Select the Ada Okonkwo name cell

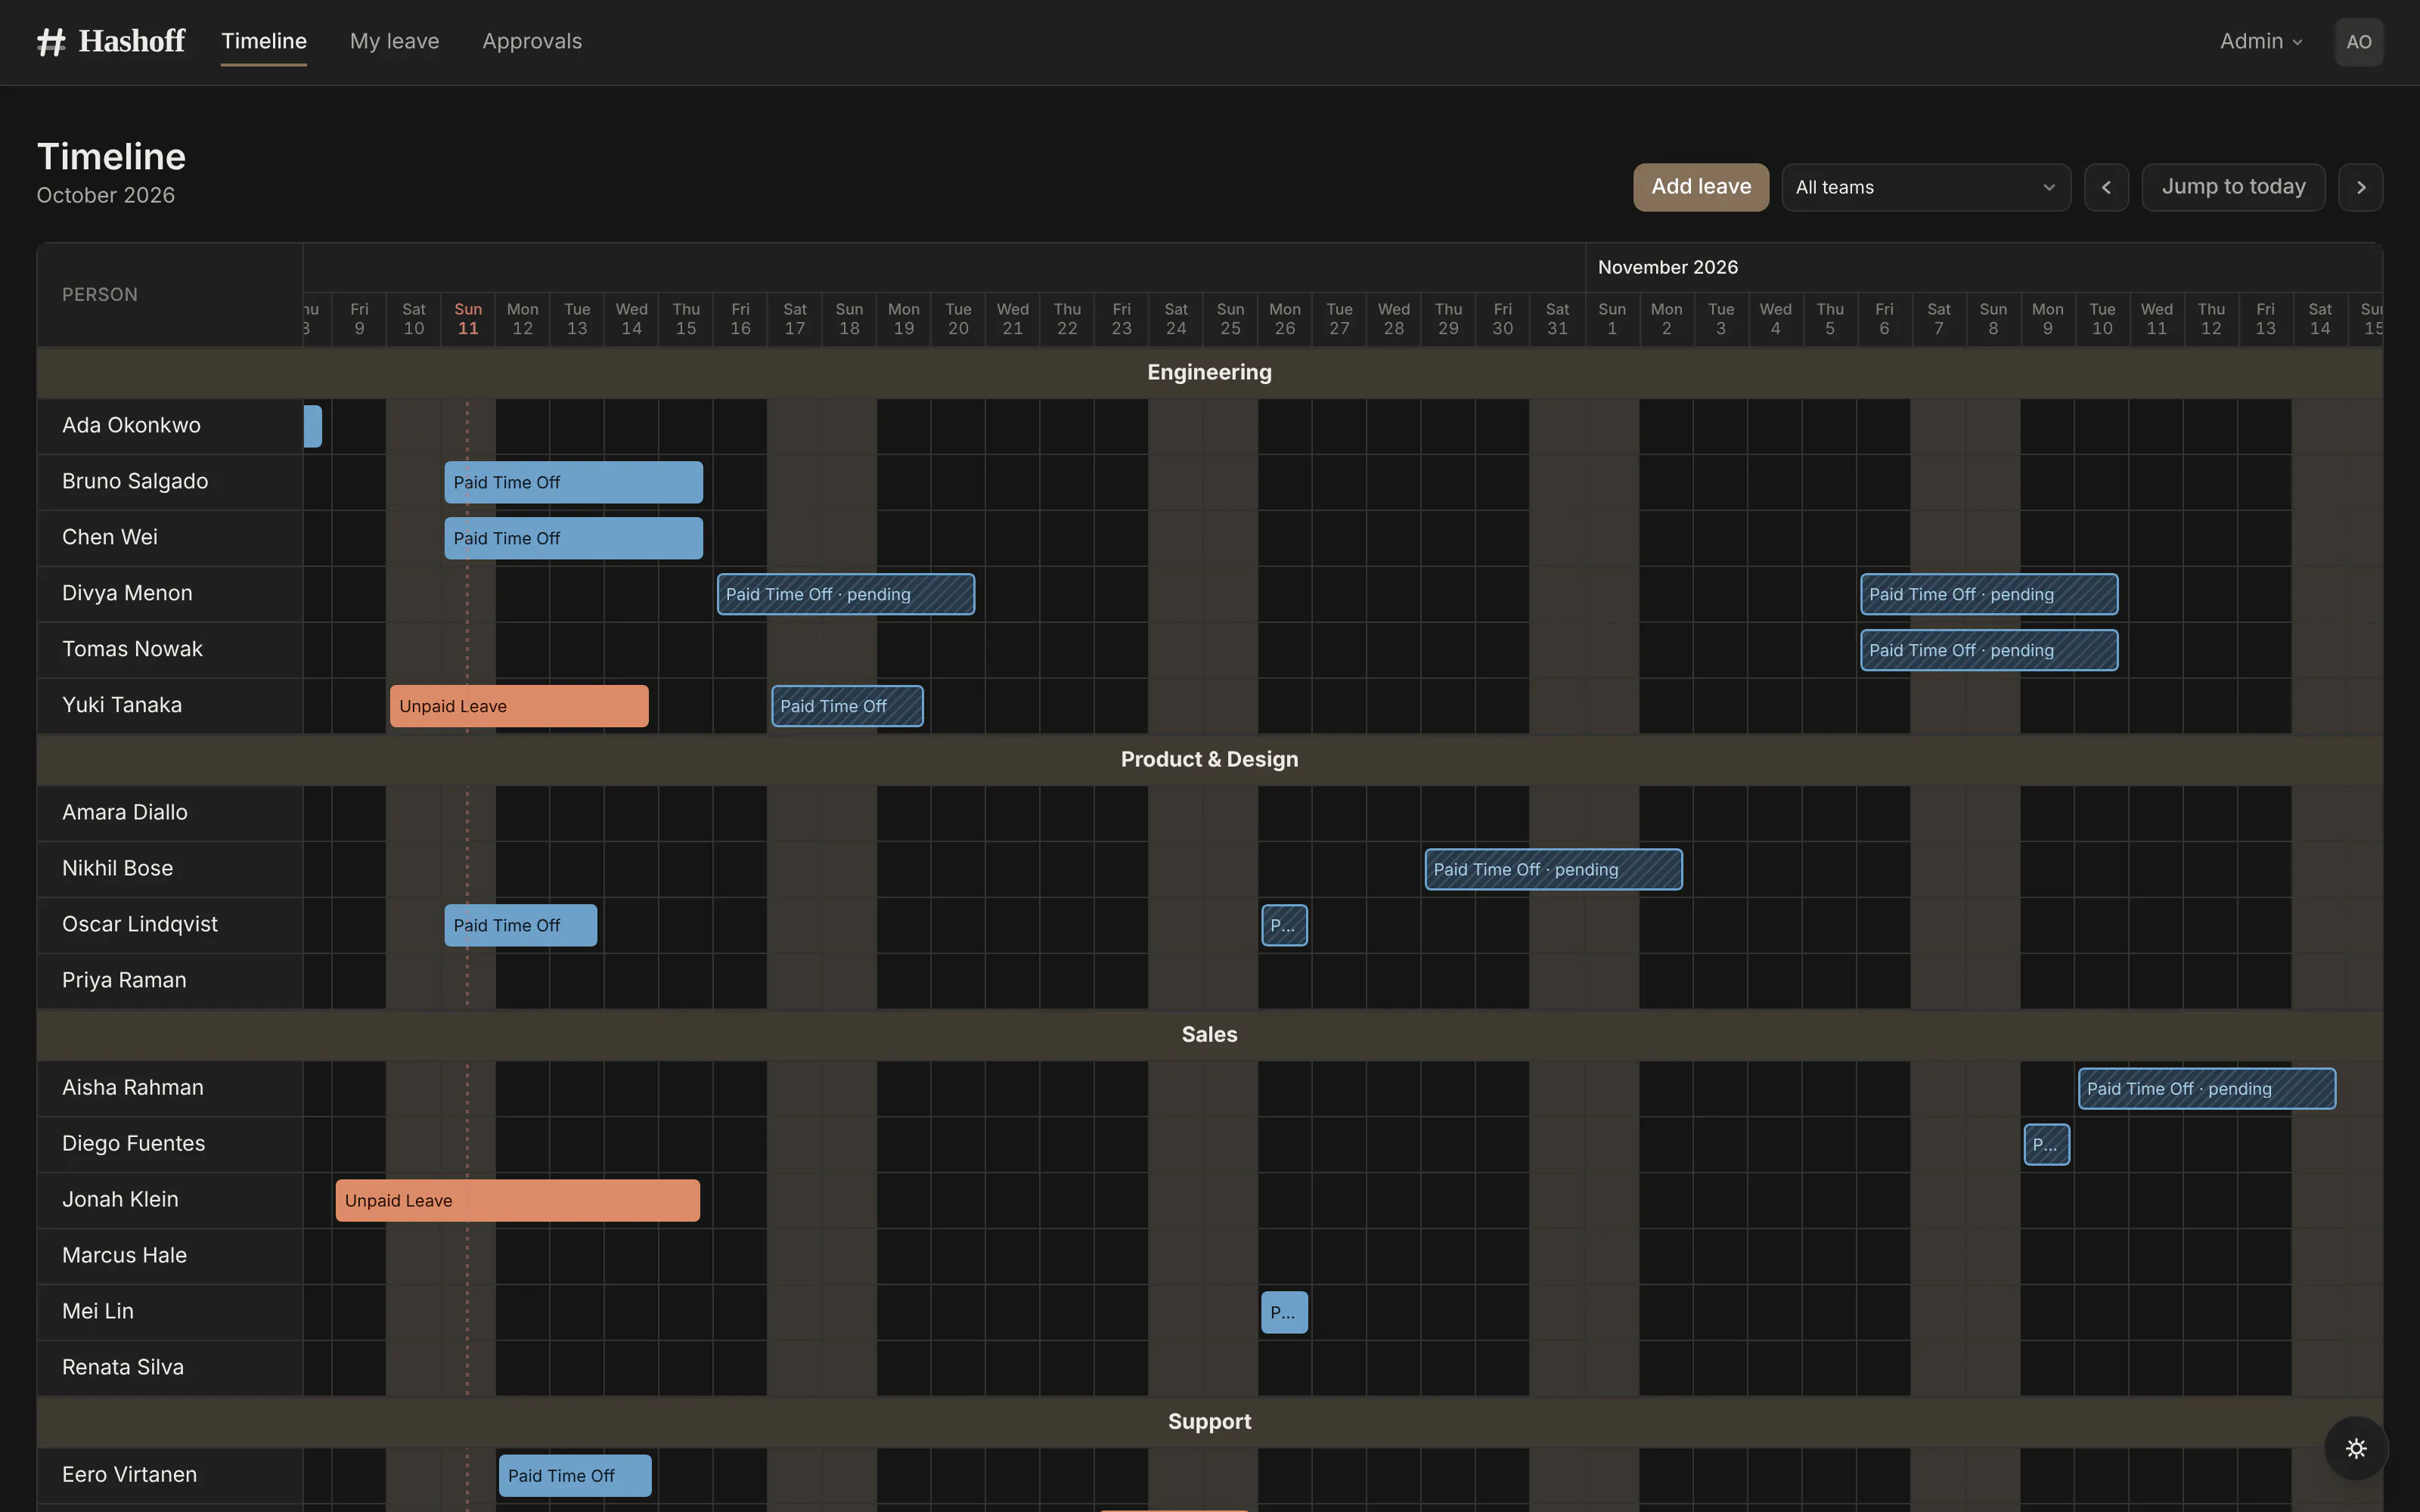pyautogui.click(x=170, y=426)
